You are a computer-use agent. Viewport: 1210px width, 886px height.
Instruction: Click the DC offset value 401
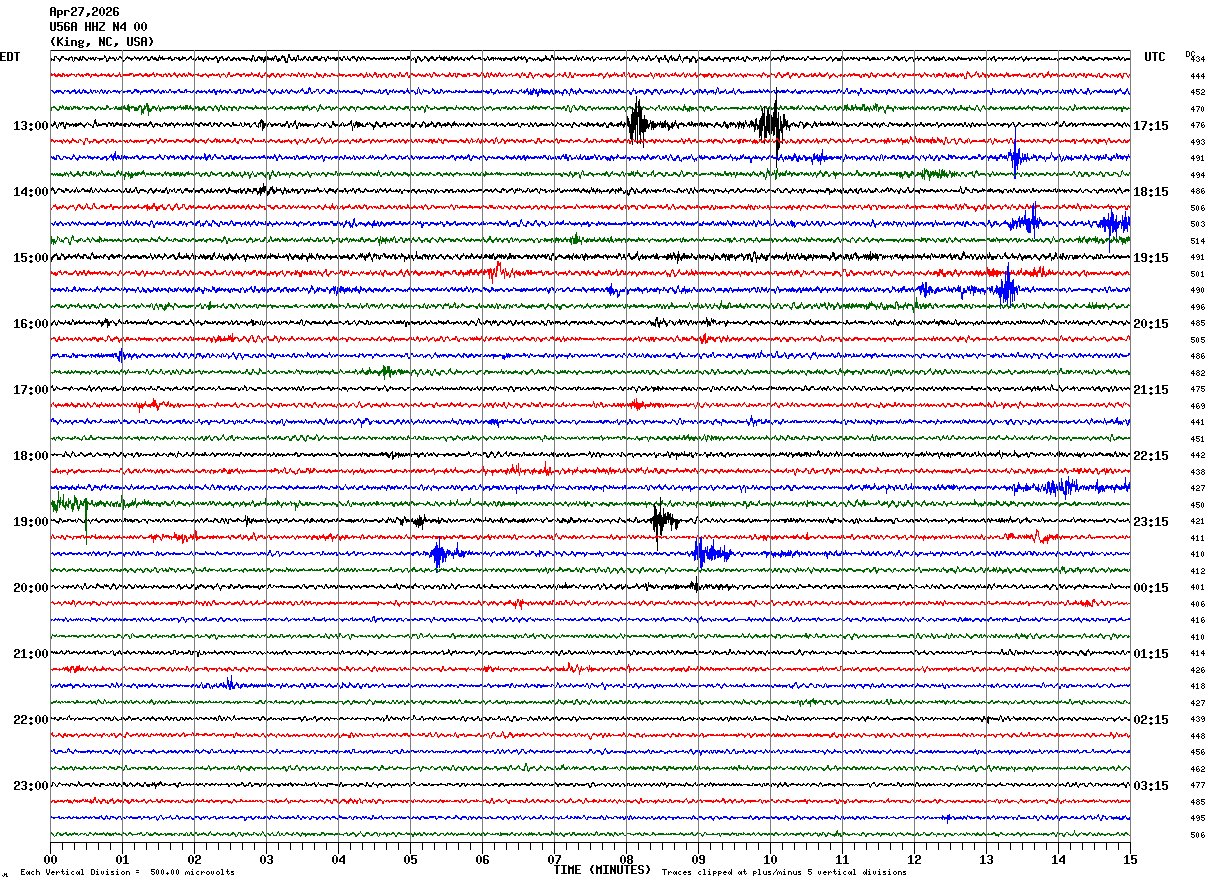coord(1197,588)
